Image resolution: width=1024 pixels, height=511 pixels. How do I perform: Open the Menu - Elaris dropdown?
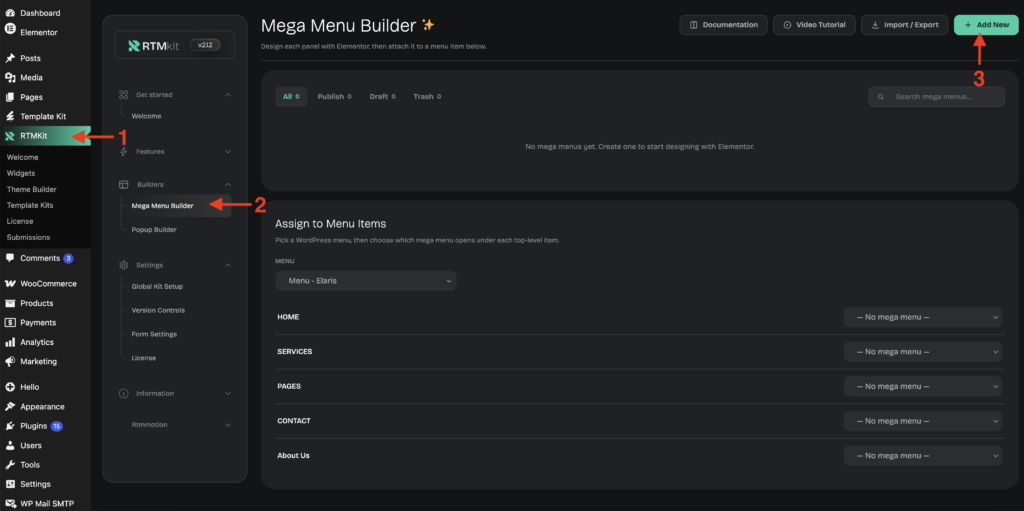coord(366,281)
